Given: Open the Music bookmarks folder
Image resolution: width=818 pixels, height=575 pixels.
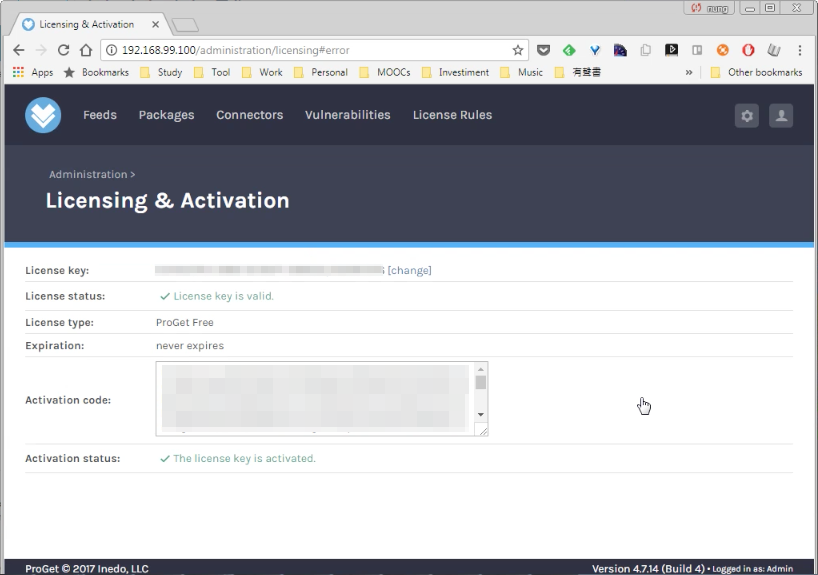Looking at the screenshot, I should (522, 72).
